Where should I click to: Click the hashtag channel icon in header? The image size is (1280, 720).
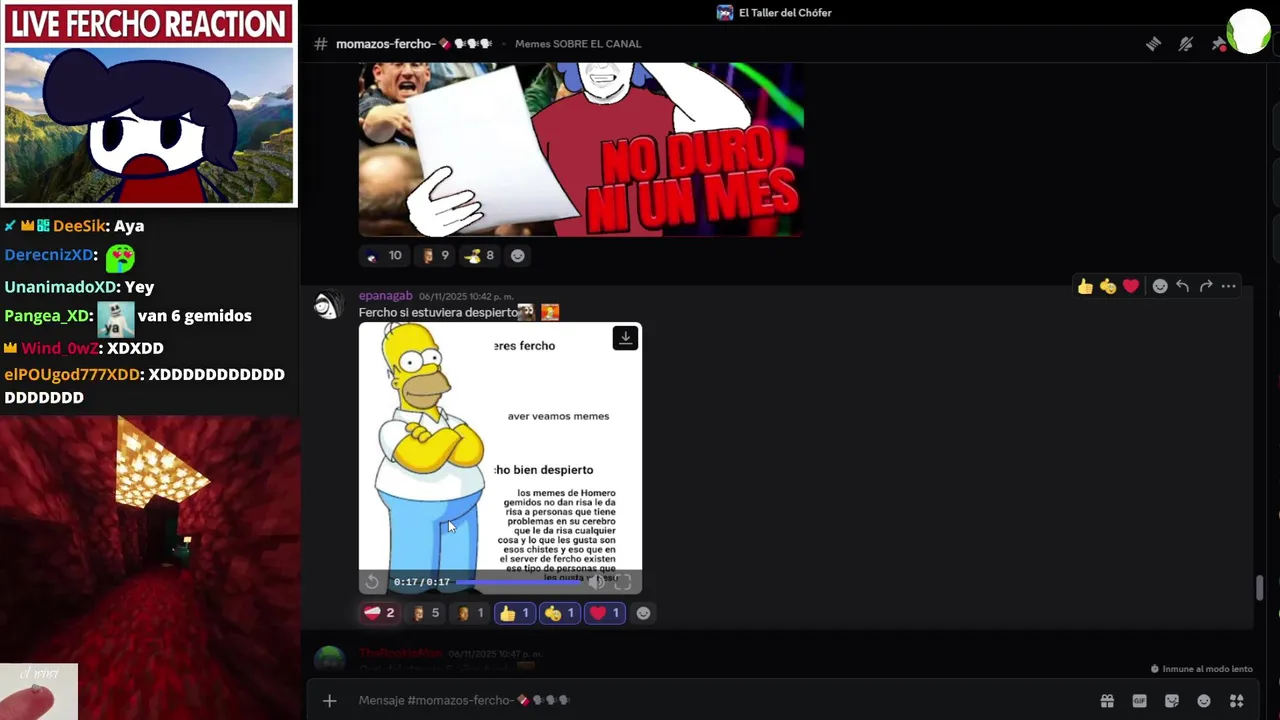click(321, 44)
